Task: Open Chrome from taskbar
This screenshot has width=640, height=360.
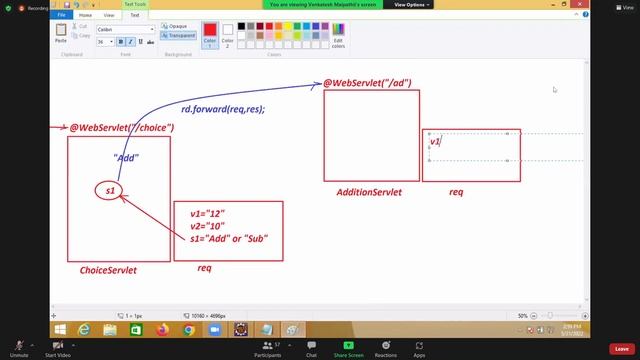Action: click(x=188, y=329)
